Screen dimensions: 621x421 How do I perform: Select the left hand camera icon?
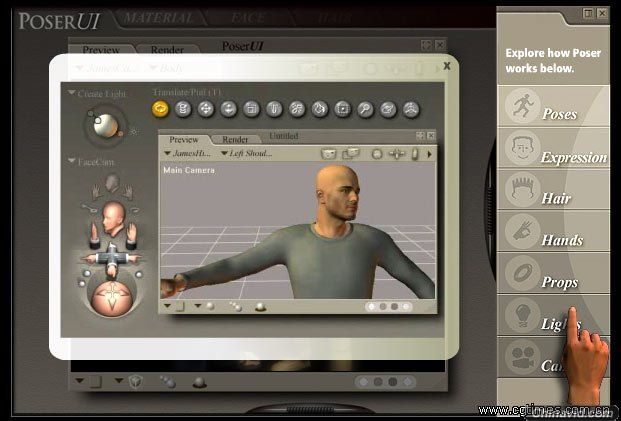tap(96, 192)
